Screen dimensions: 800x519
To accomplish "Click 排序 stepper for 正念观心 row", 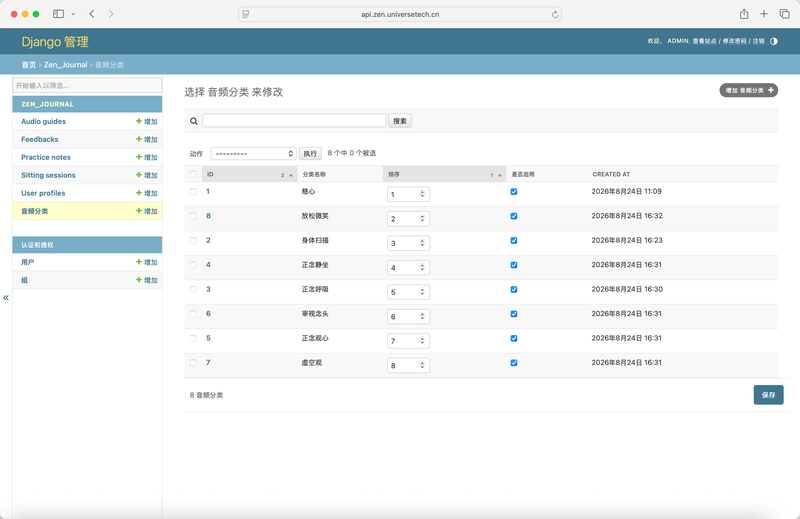I will click(422, 341).
